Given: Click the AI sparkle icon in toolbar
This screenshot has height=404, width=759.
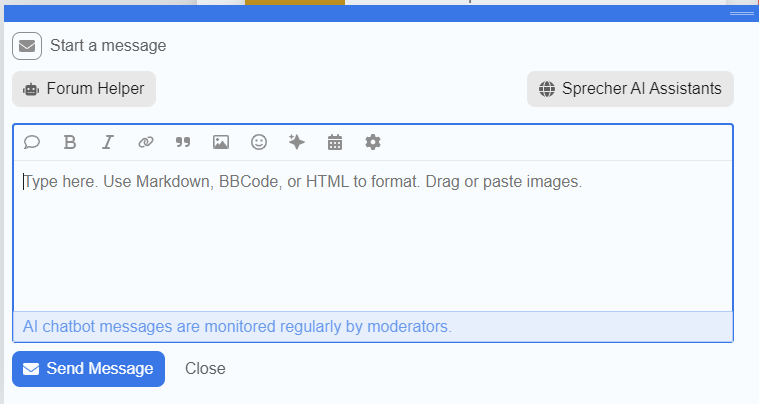Looking at the screenshot, I should click(x=296, y=143).
